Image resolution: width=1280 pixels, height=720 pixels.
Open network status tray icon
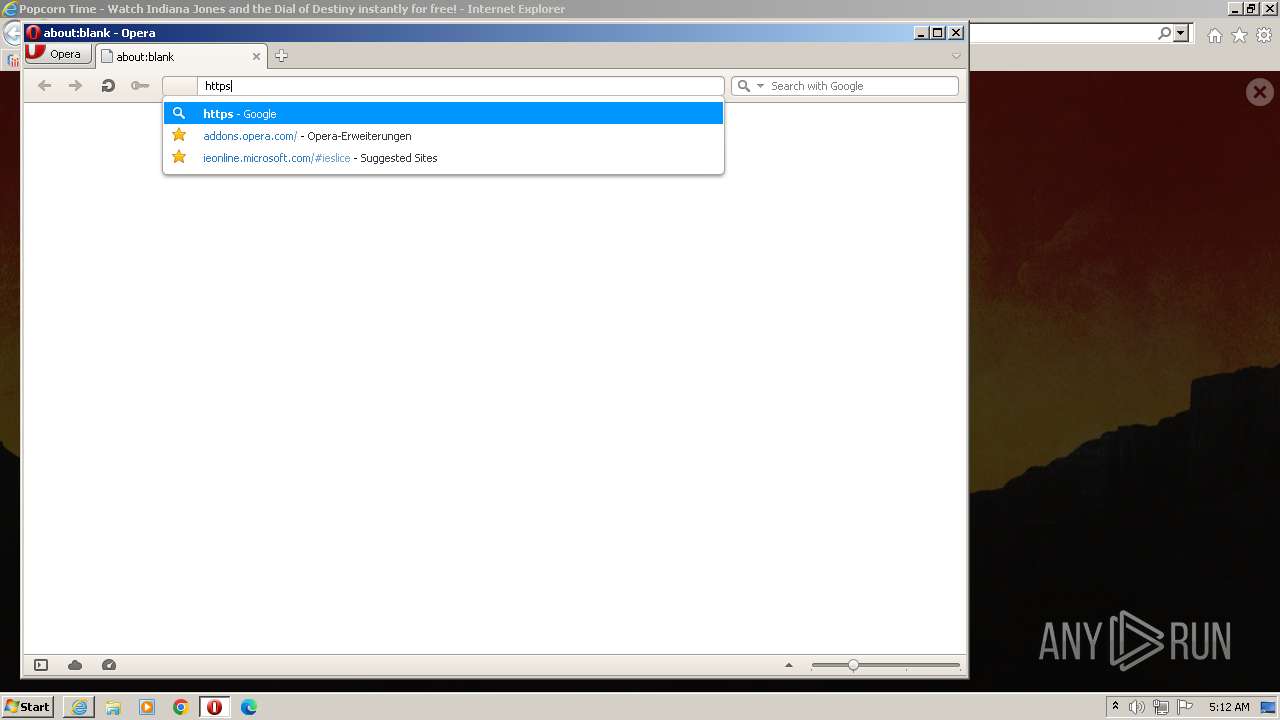[1161, 707]
